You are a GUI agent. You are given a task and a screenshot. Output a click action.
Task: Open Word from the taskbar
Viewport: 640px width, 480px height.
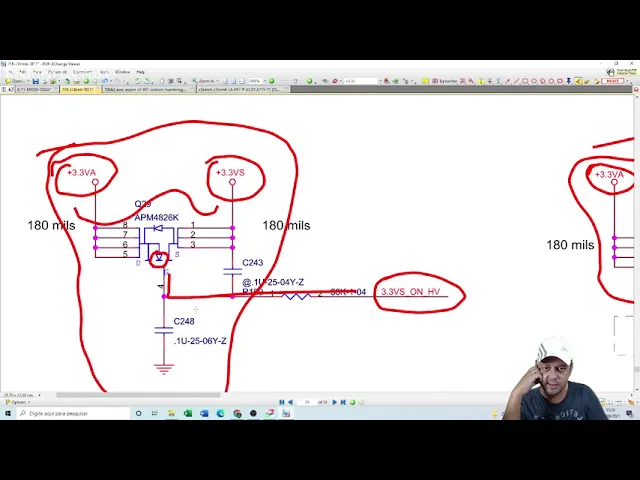pyautogui.click(x=204, y=413)
